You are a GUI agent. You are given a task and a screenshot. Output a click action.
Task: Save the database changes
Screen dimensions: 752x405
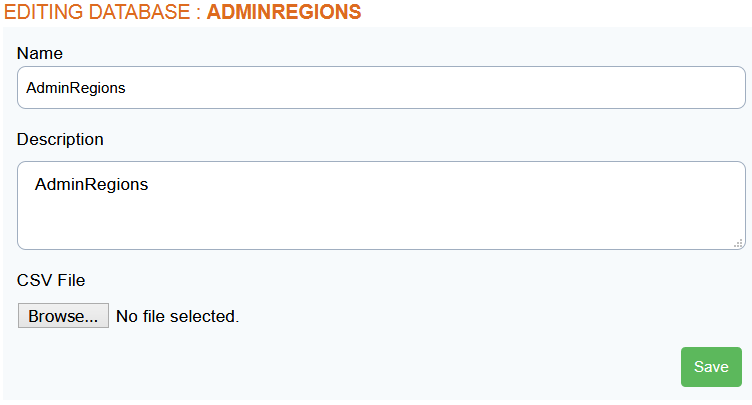point(711,367)
